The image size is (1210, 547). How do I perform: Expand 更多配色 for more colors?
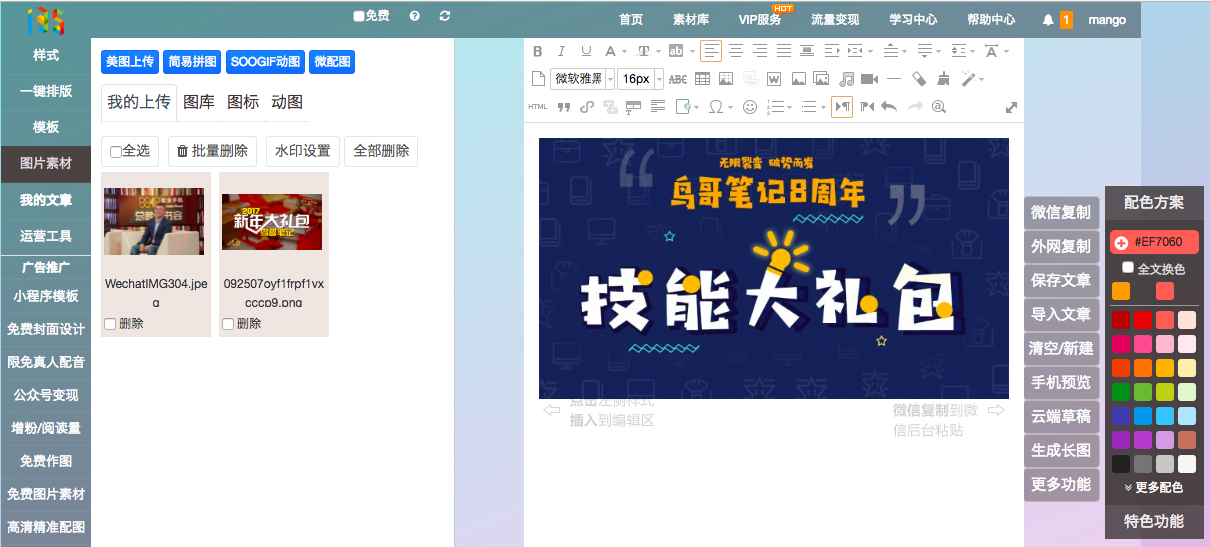1153,487
